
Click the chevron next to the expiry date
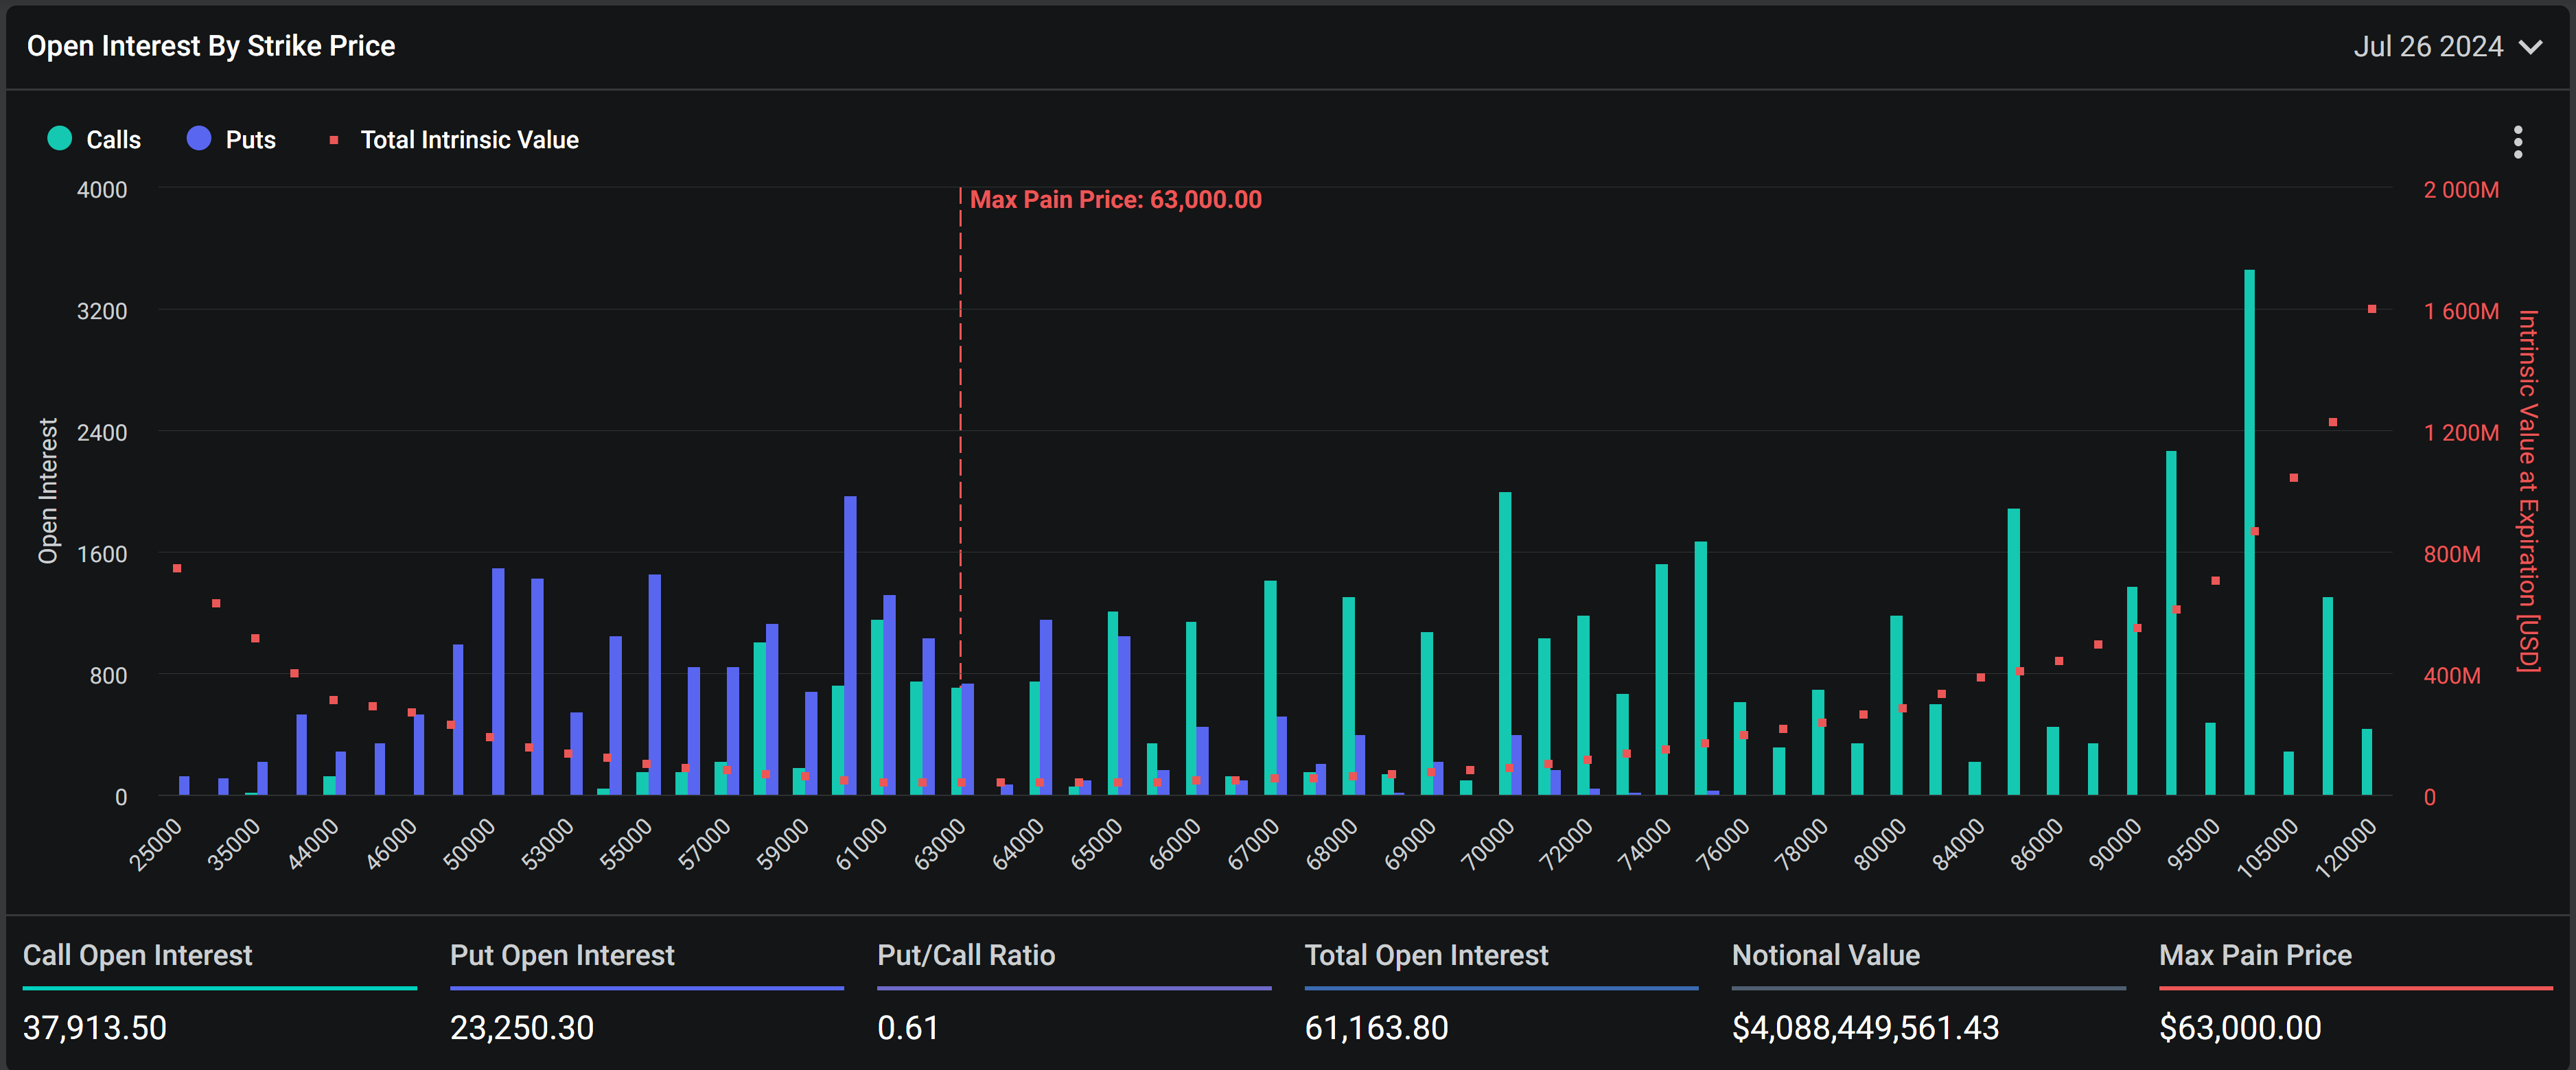pos(2529,47)
